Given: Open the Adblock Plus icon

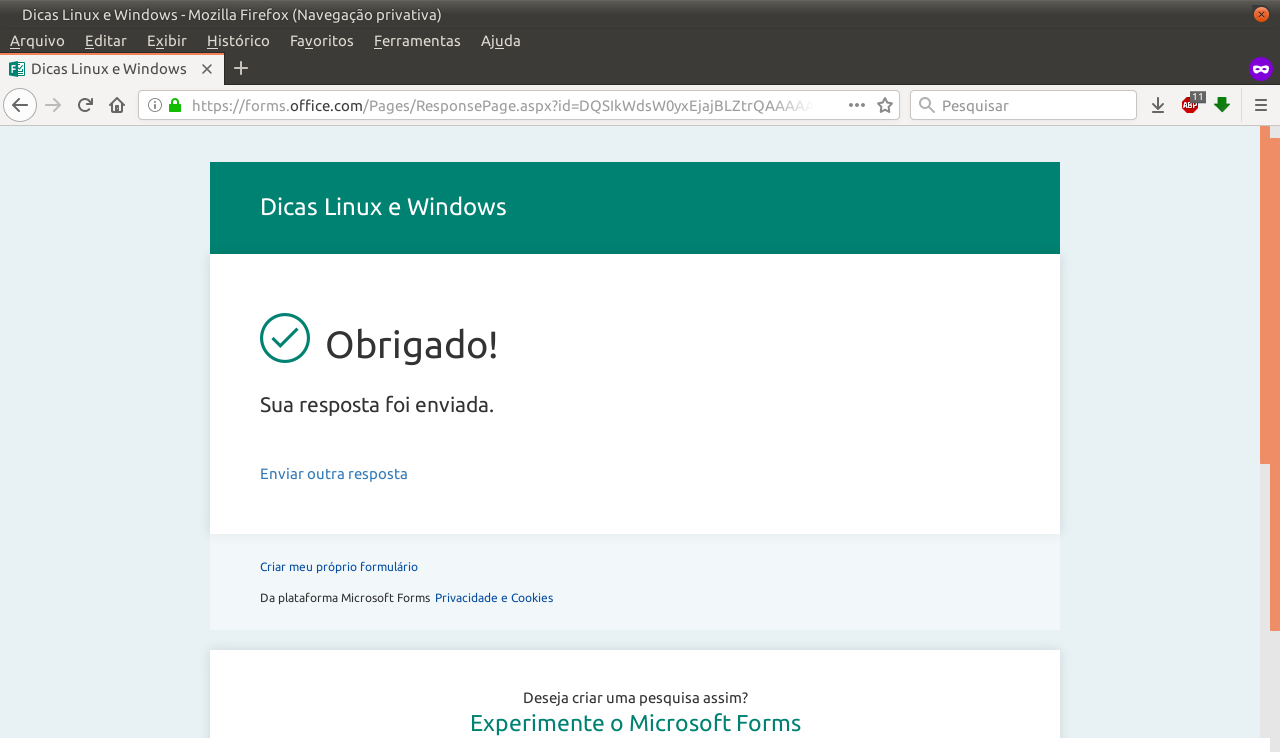Looking at the screenshot, I should pos(1189,104).
